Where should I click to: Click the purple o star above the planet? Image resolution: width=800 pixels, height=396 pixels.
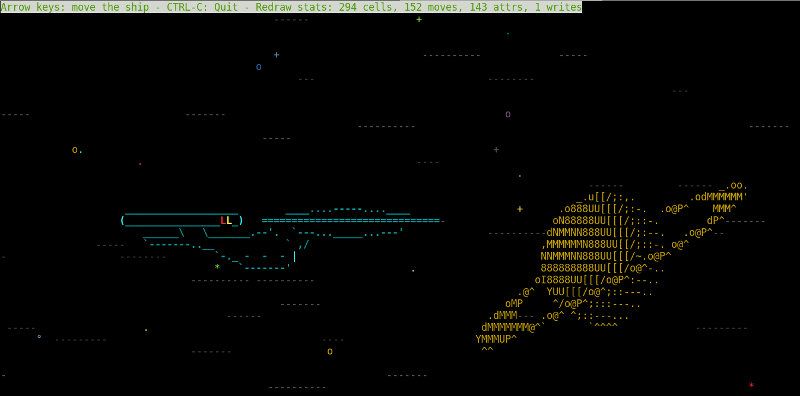pos(508,114)
